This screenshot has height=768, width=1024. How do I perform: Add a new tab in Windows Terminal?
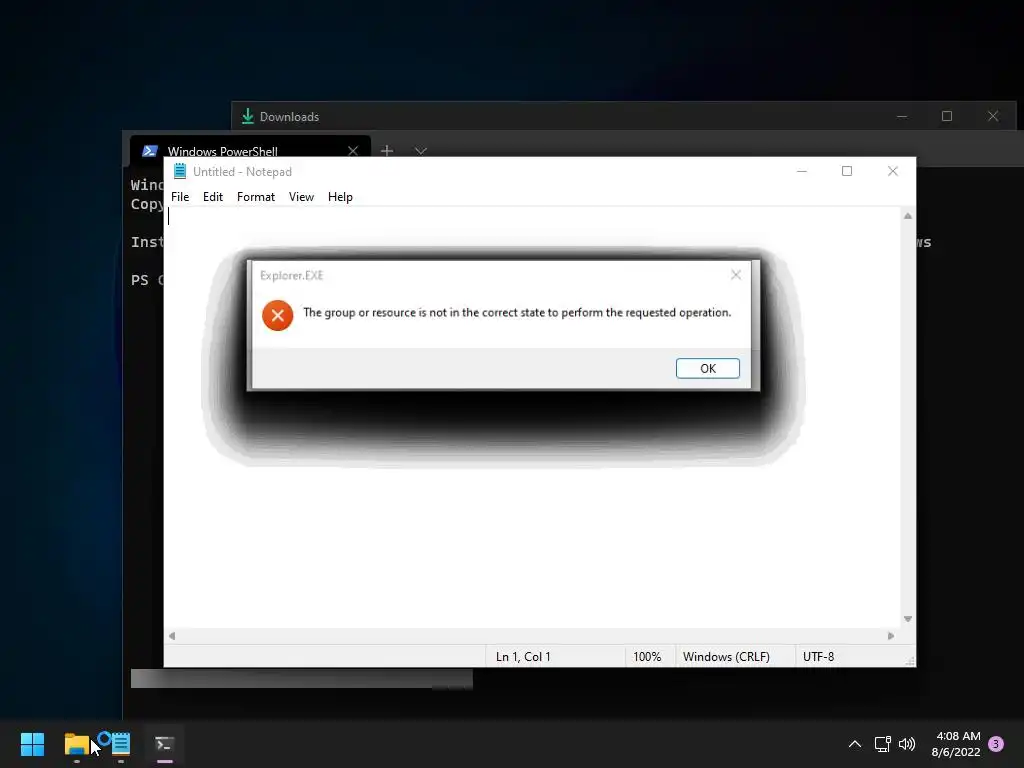coord(387,151)
